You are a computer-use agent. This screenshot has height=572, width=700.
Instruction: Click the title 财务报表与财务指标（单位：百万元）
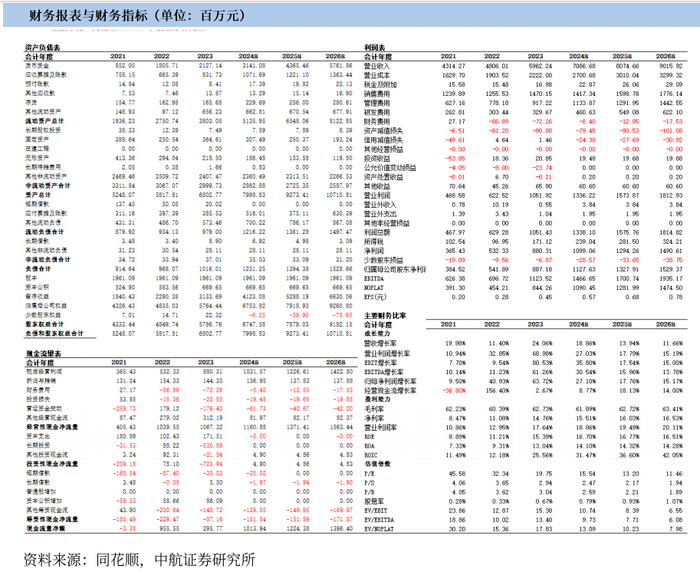[x=138, y=16]
